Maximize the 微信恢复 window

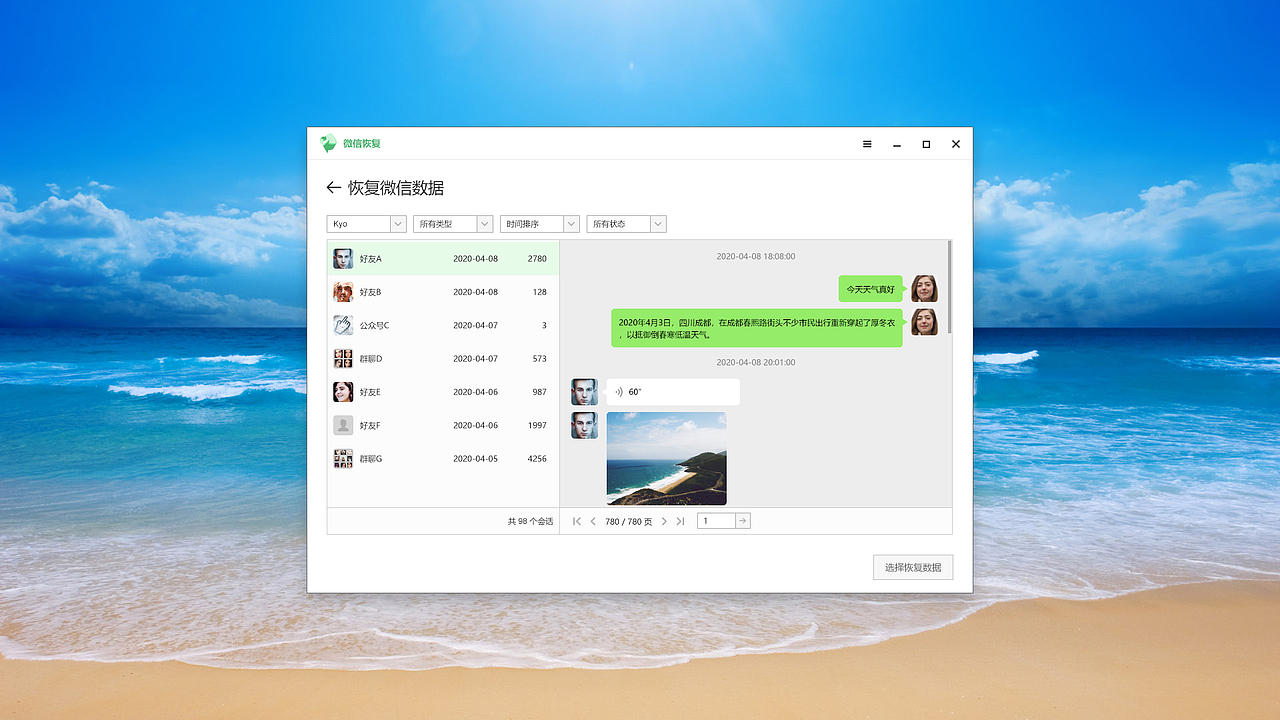coord(926,144)
